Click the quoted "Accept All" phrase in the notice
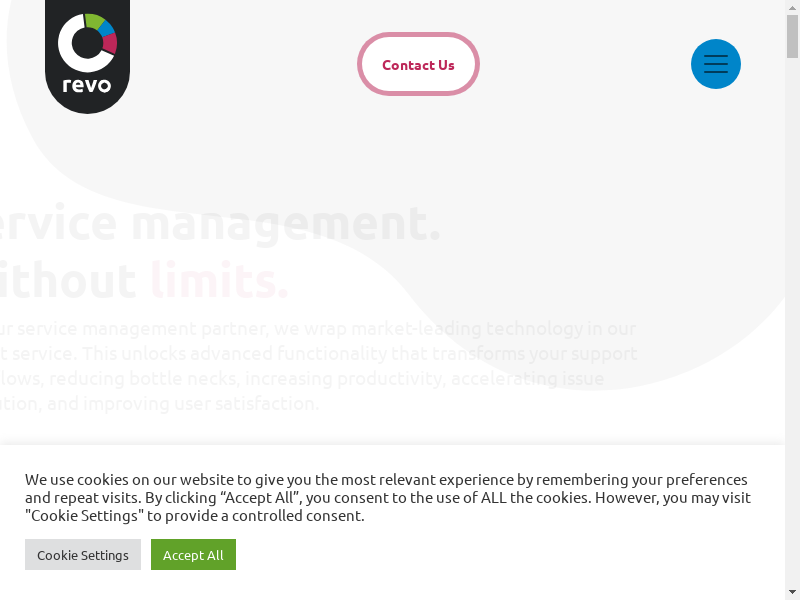The height and width of the screenshot is (600, 800). [x=260, y=497]
